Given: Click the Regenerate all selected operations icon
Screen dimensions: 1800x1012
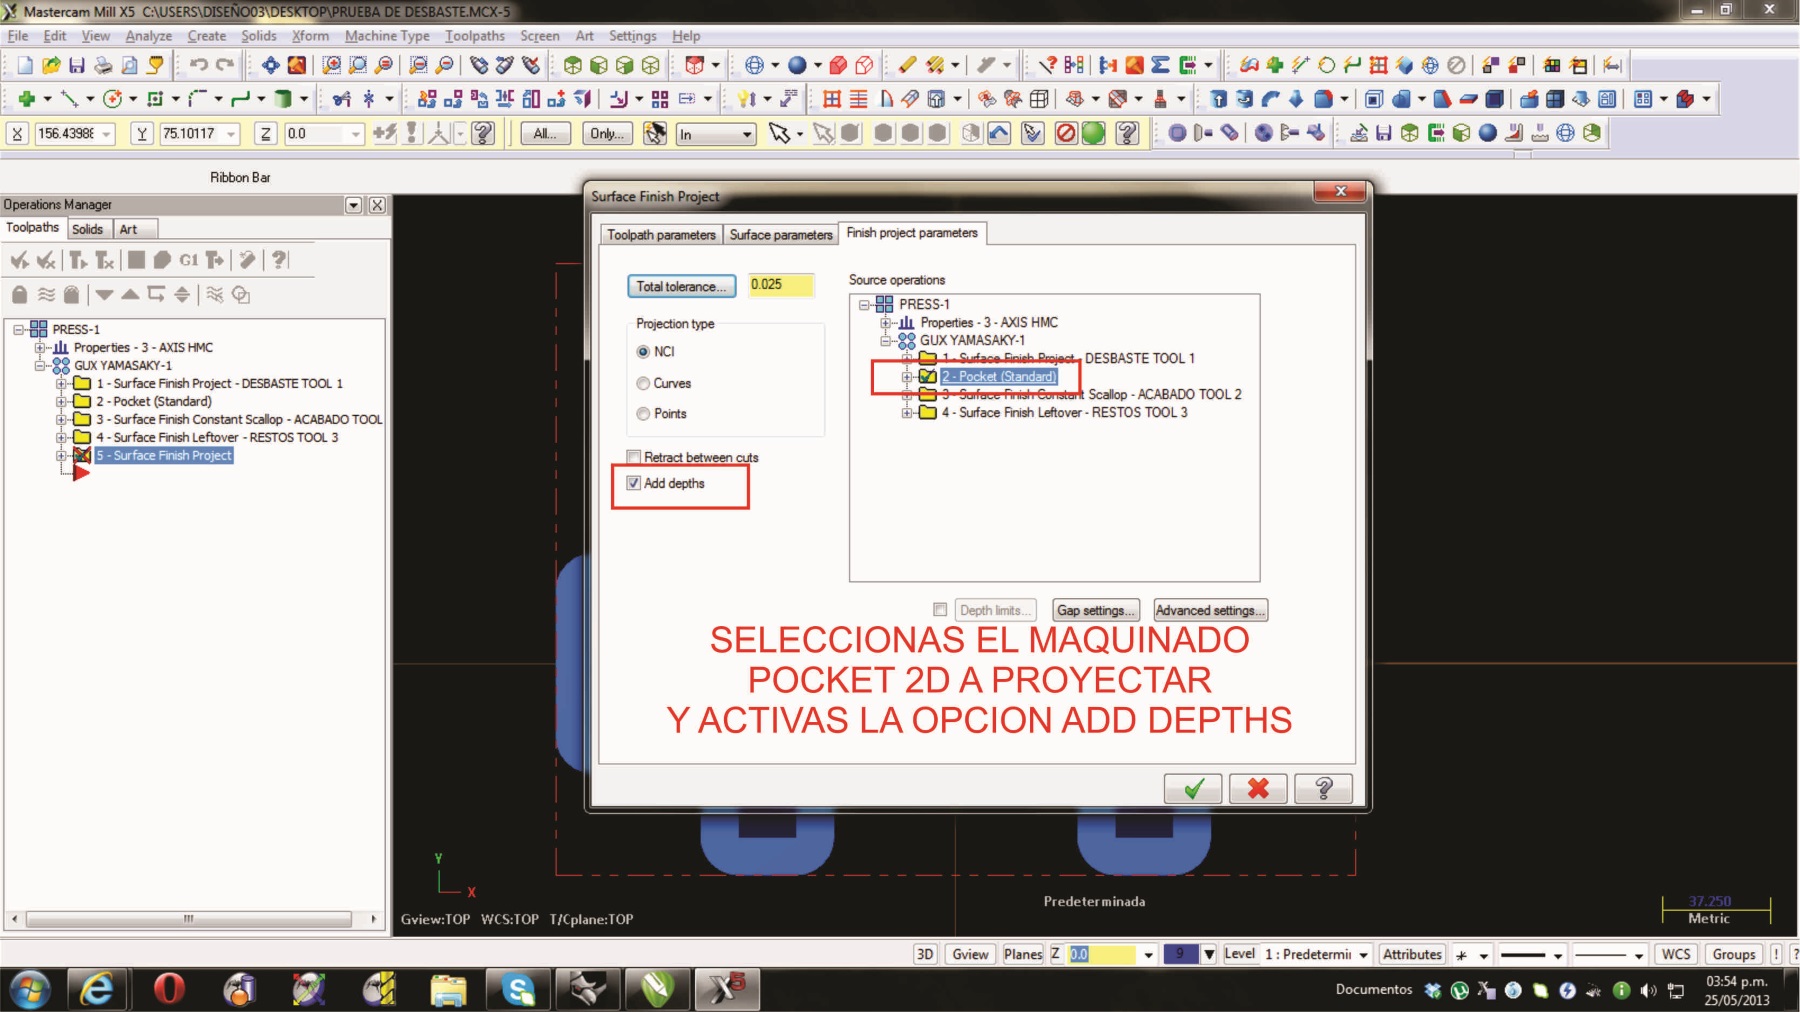Looking at the screenshot, I should click(78, 260).
